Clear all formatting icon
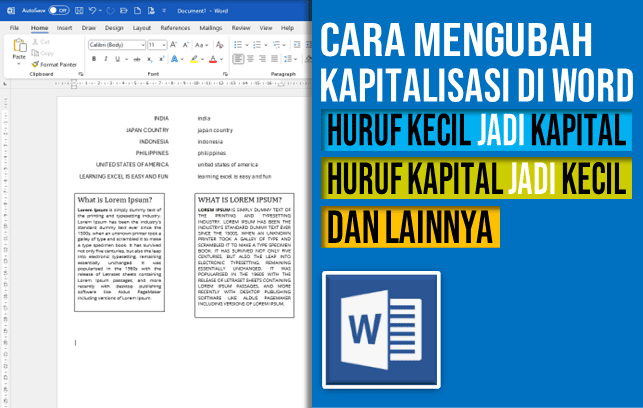 point(220,45)
